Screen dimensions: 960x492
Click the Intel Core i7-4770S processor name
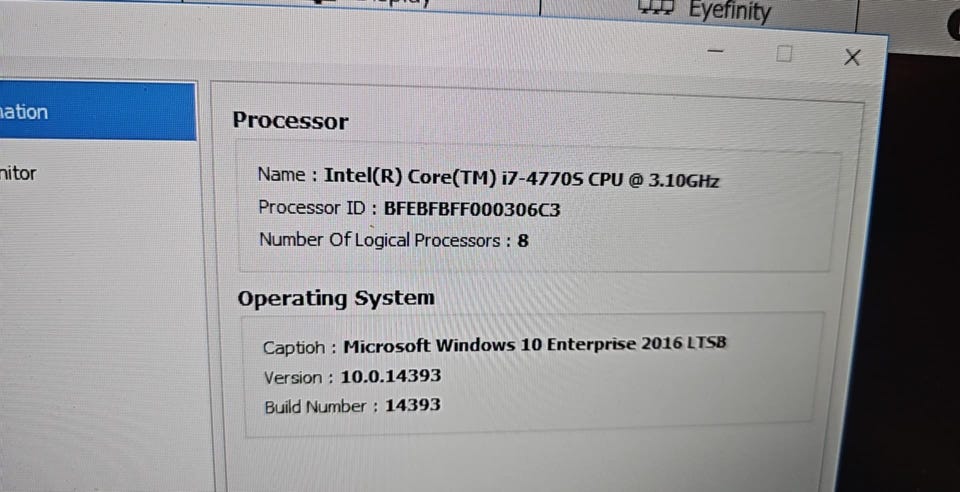[x=521, y=178]
